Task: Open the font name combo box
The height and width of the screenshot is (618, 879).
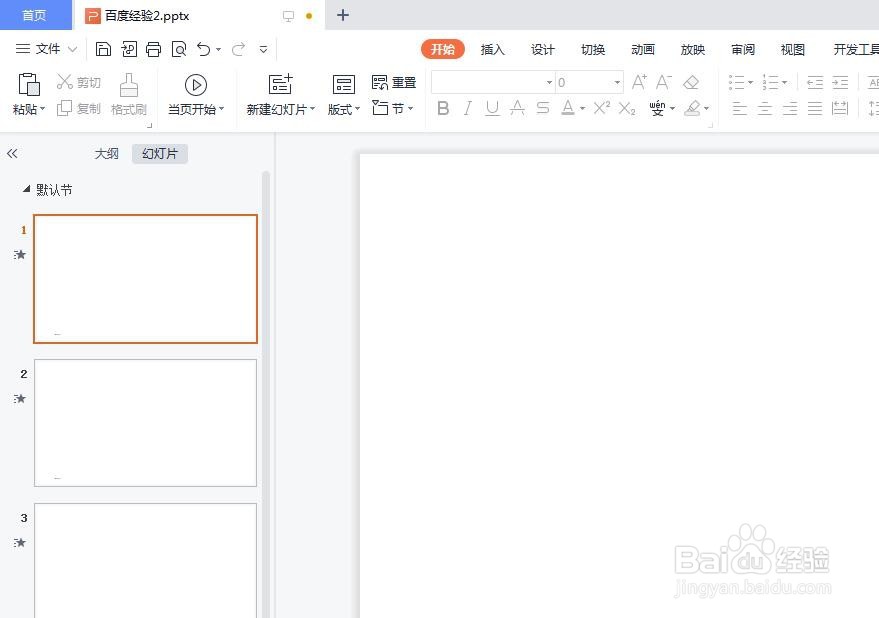Action: coord(493,82)
